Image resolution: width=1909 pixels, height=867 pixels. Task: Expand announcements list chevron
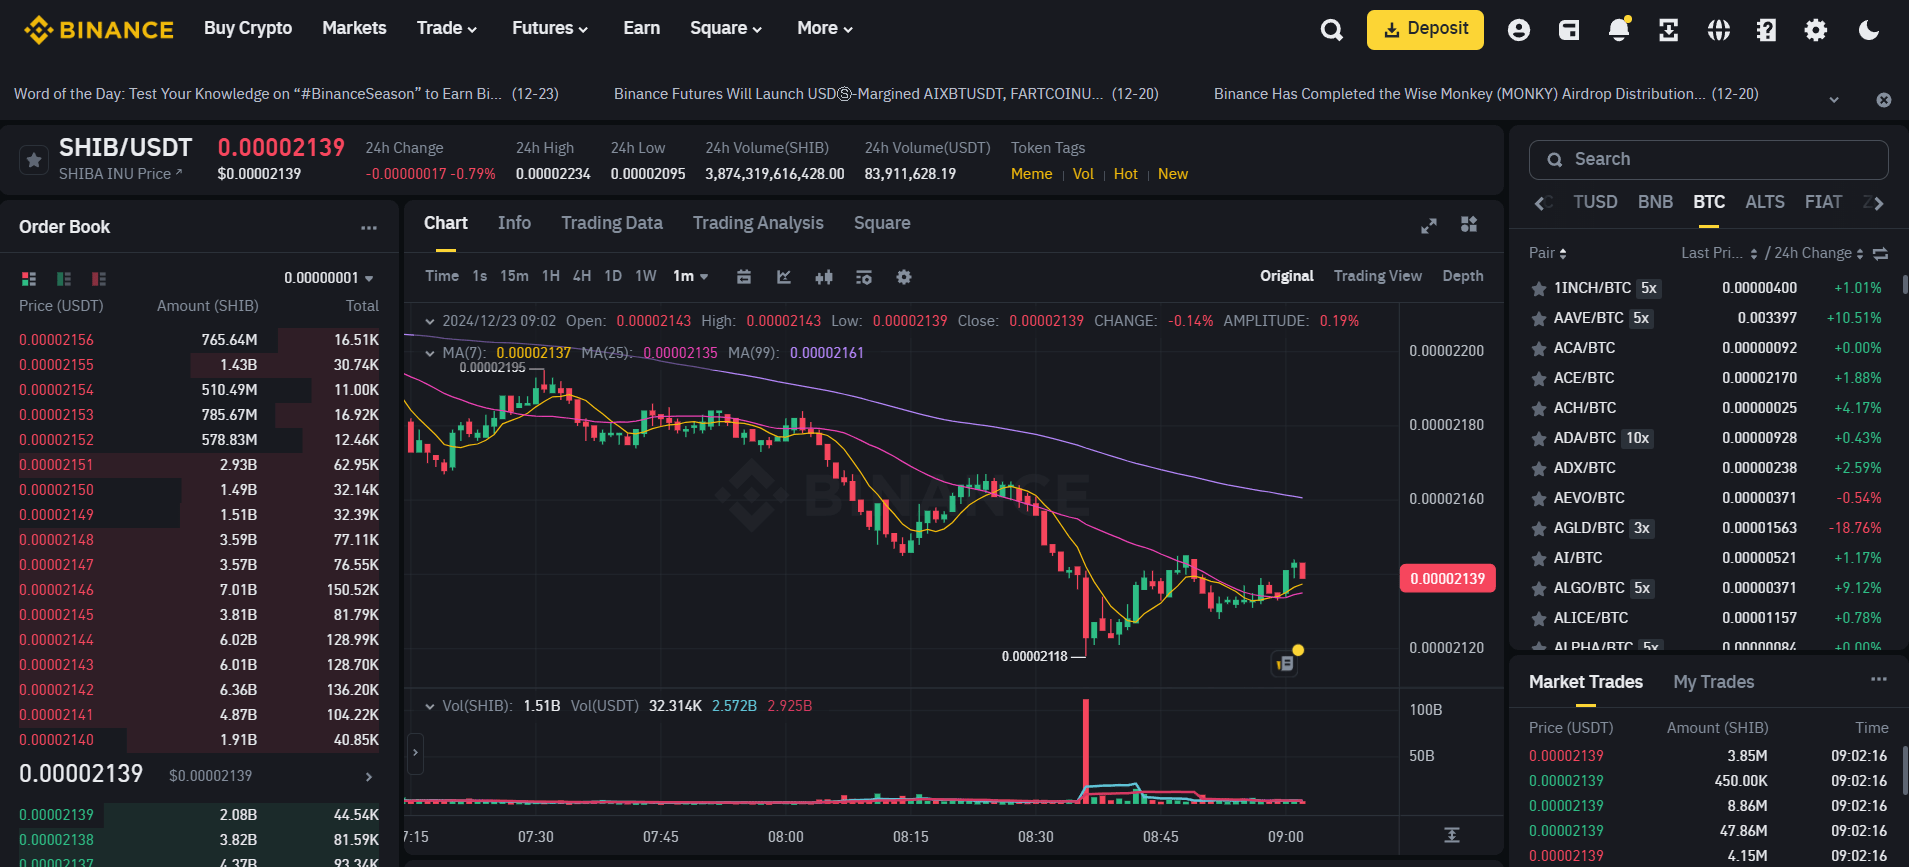tap(1834, 100)
